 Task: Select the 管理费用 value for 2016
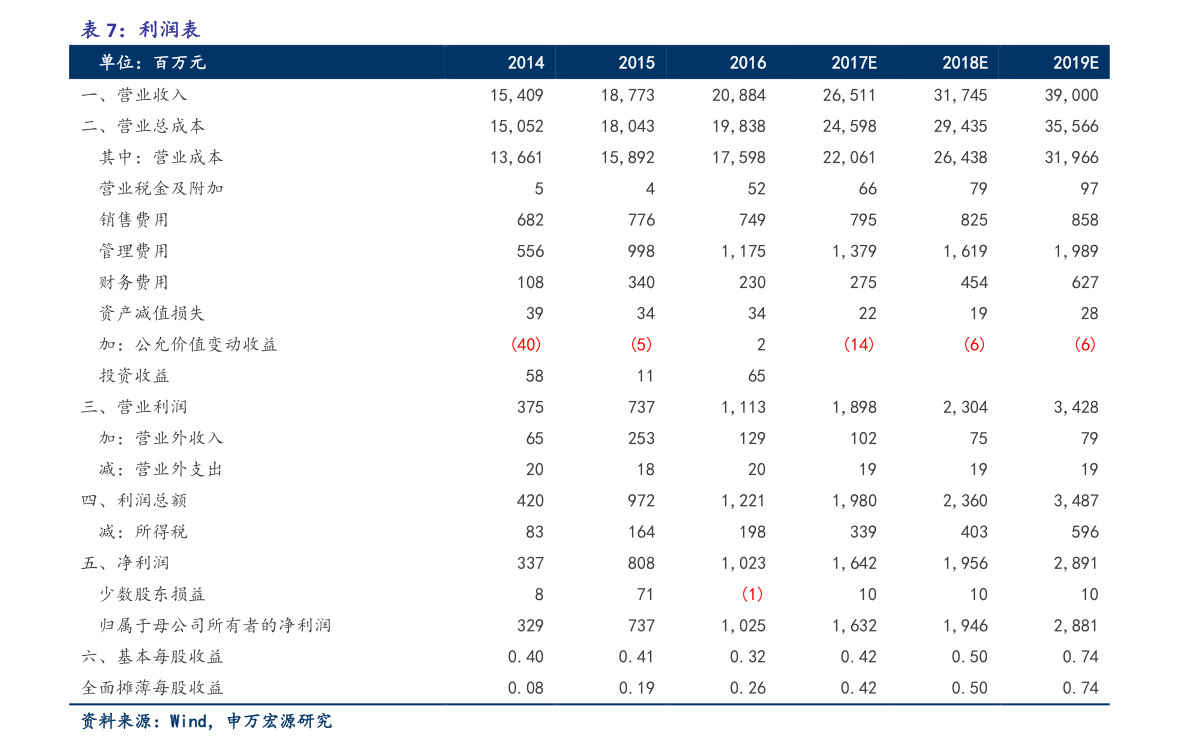[743, 251]
